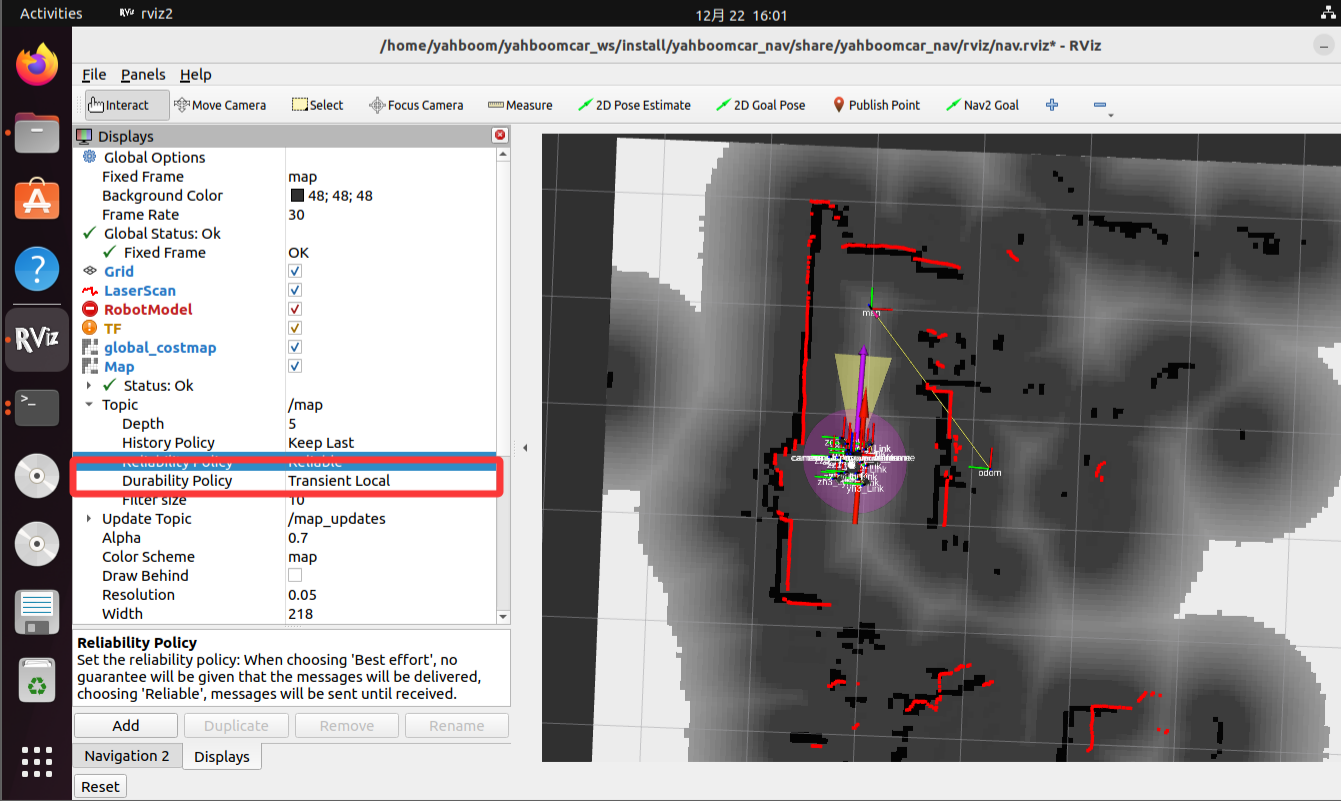Close the Displays panel
The image size is (1341, 801).
[500, 136]
